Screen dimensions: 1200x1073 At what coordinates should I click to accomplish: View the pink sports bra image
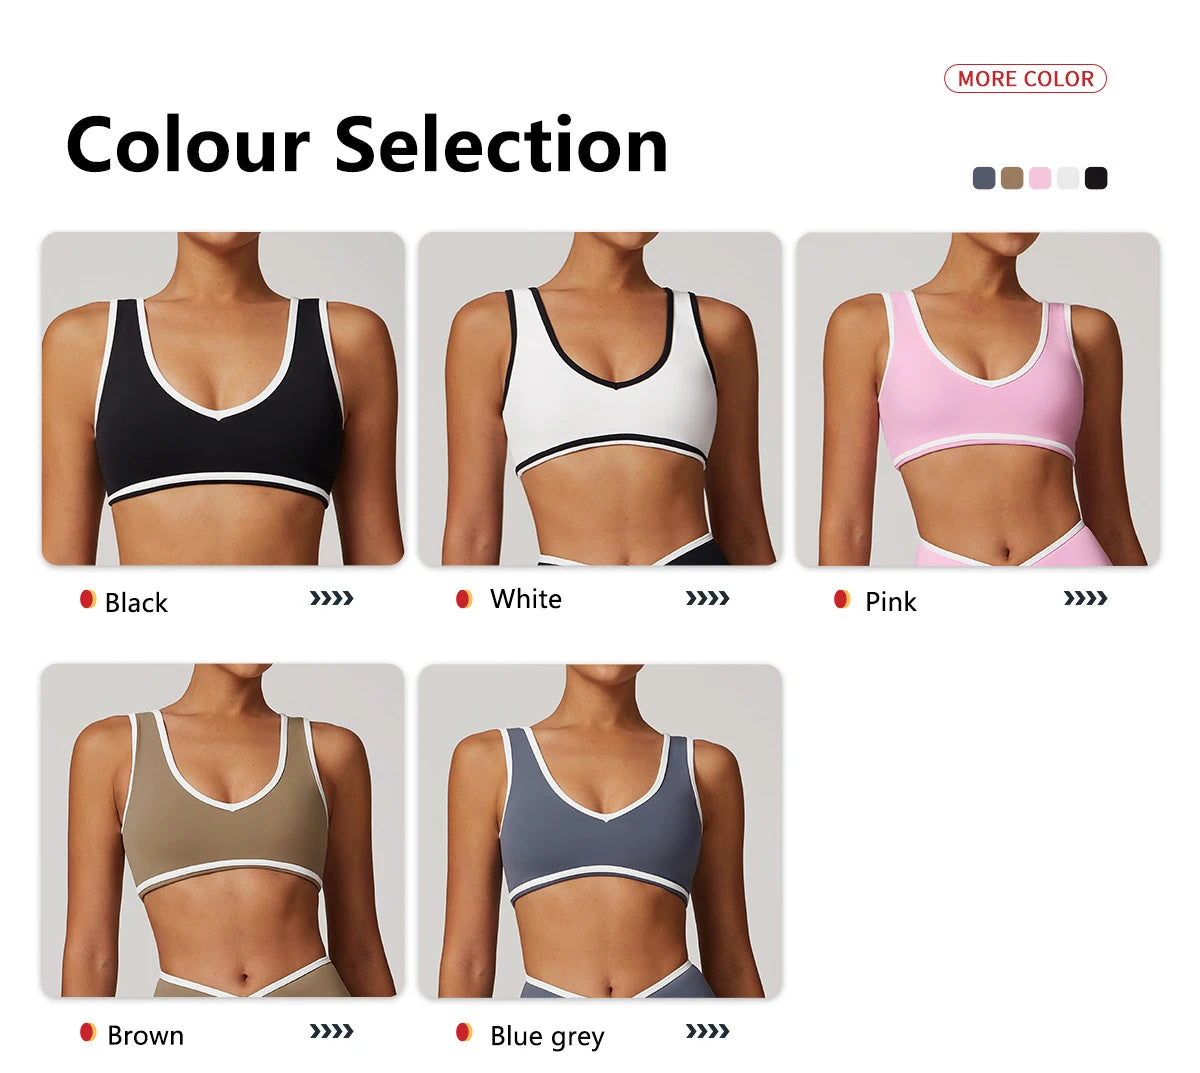978,399
